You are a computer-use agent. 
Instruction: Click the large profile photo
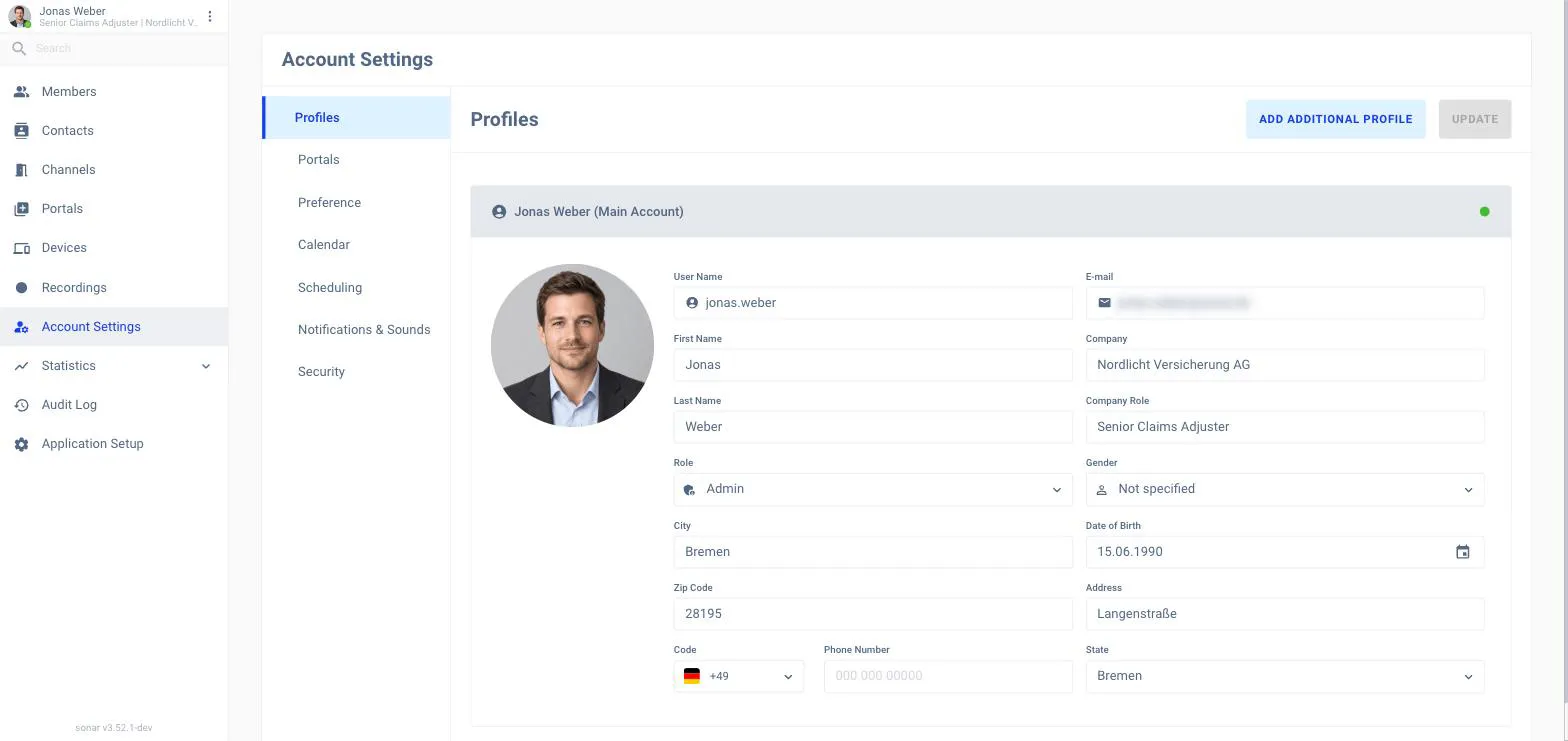coord(572,345)
